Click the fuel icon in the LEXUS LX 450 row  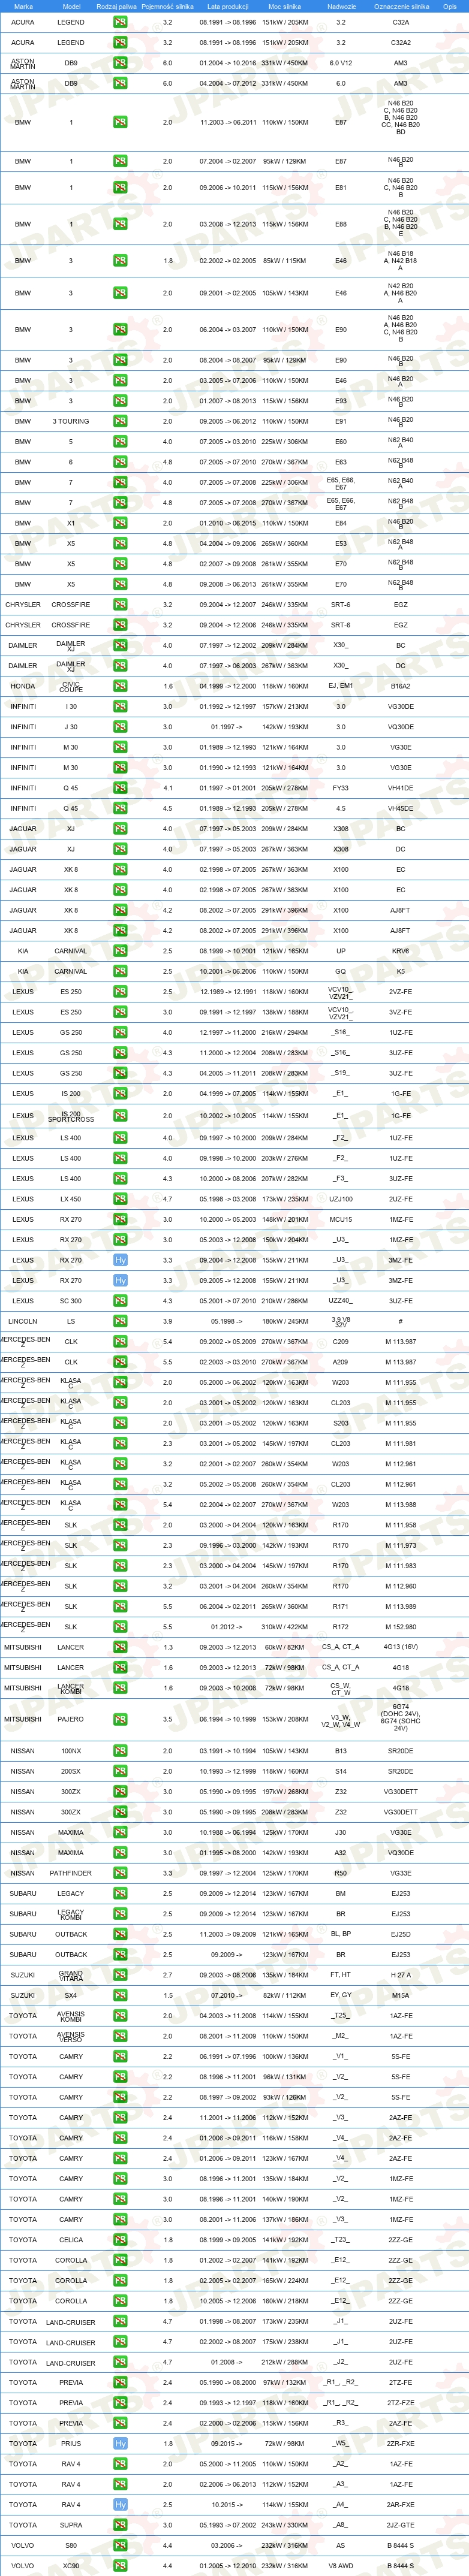coord(120,1199)
